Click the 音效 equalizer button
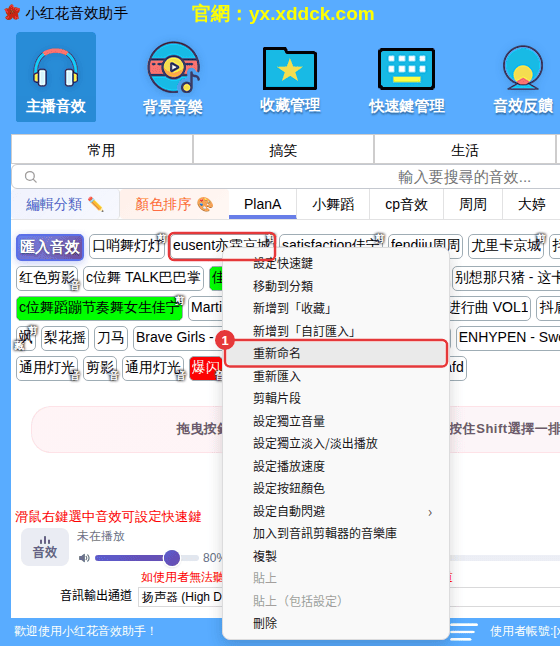 point(45,547)
